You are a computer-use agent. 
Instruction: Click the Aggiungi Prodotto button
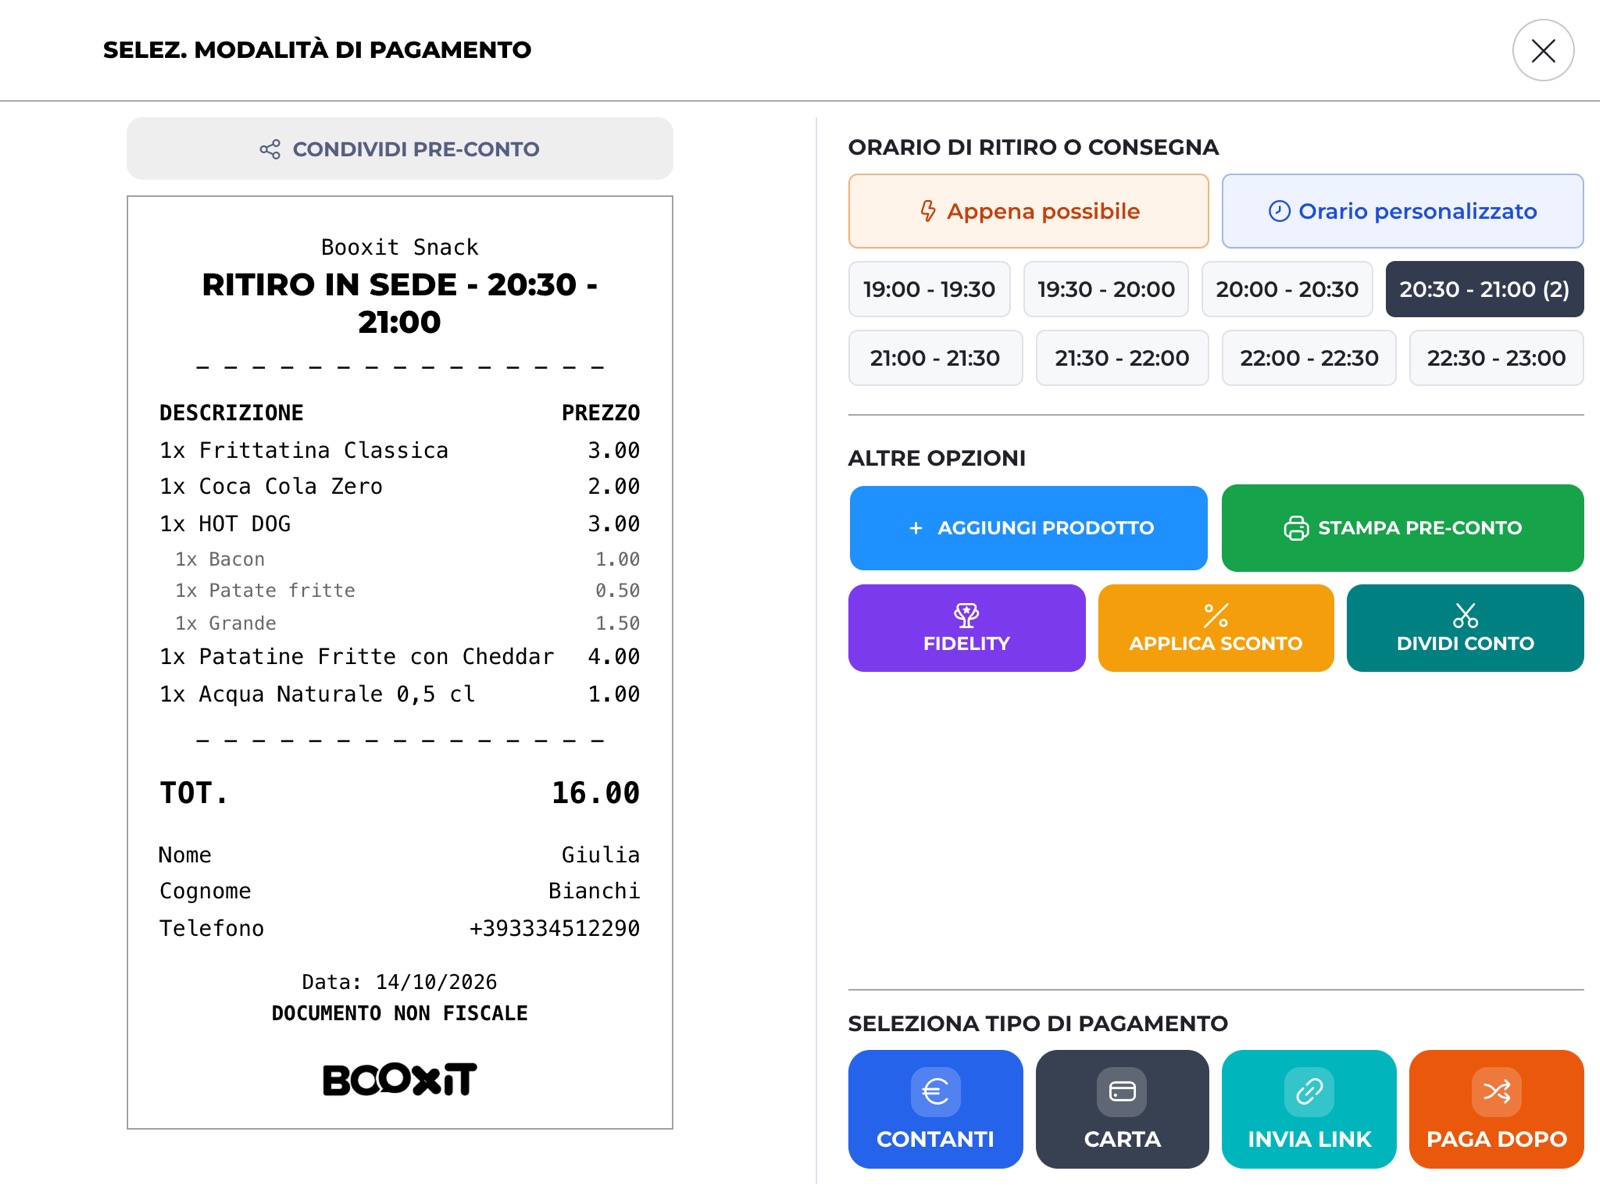point(1028,528)
